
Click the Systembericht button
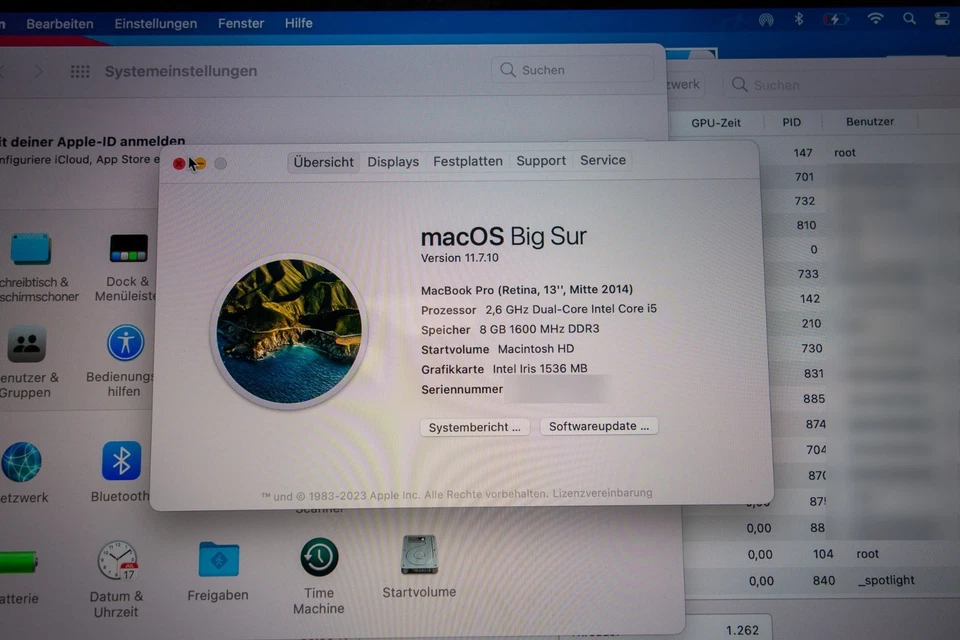pyautogui.click(x=474, y=427)
